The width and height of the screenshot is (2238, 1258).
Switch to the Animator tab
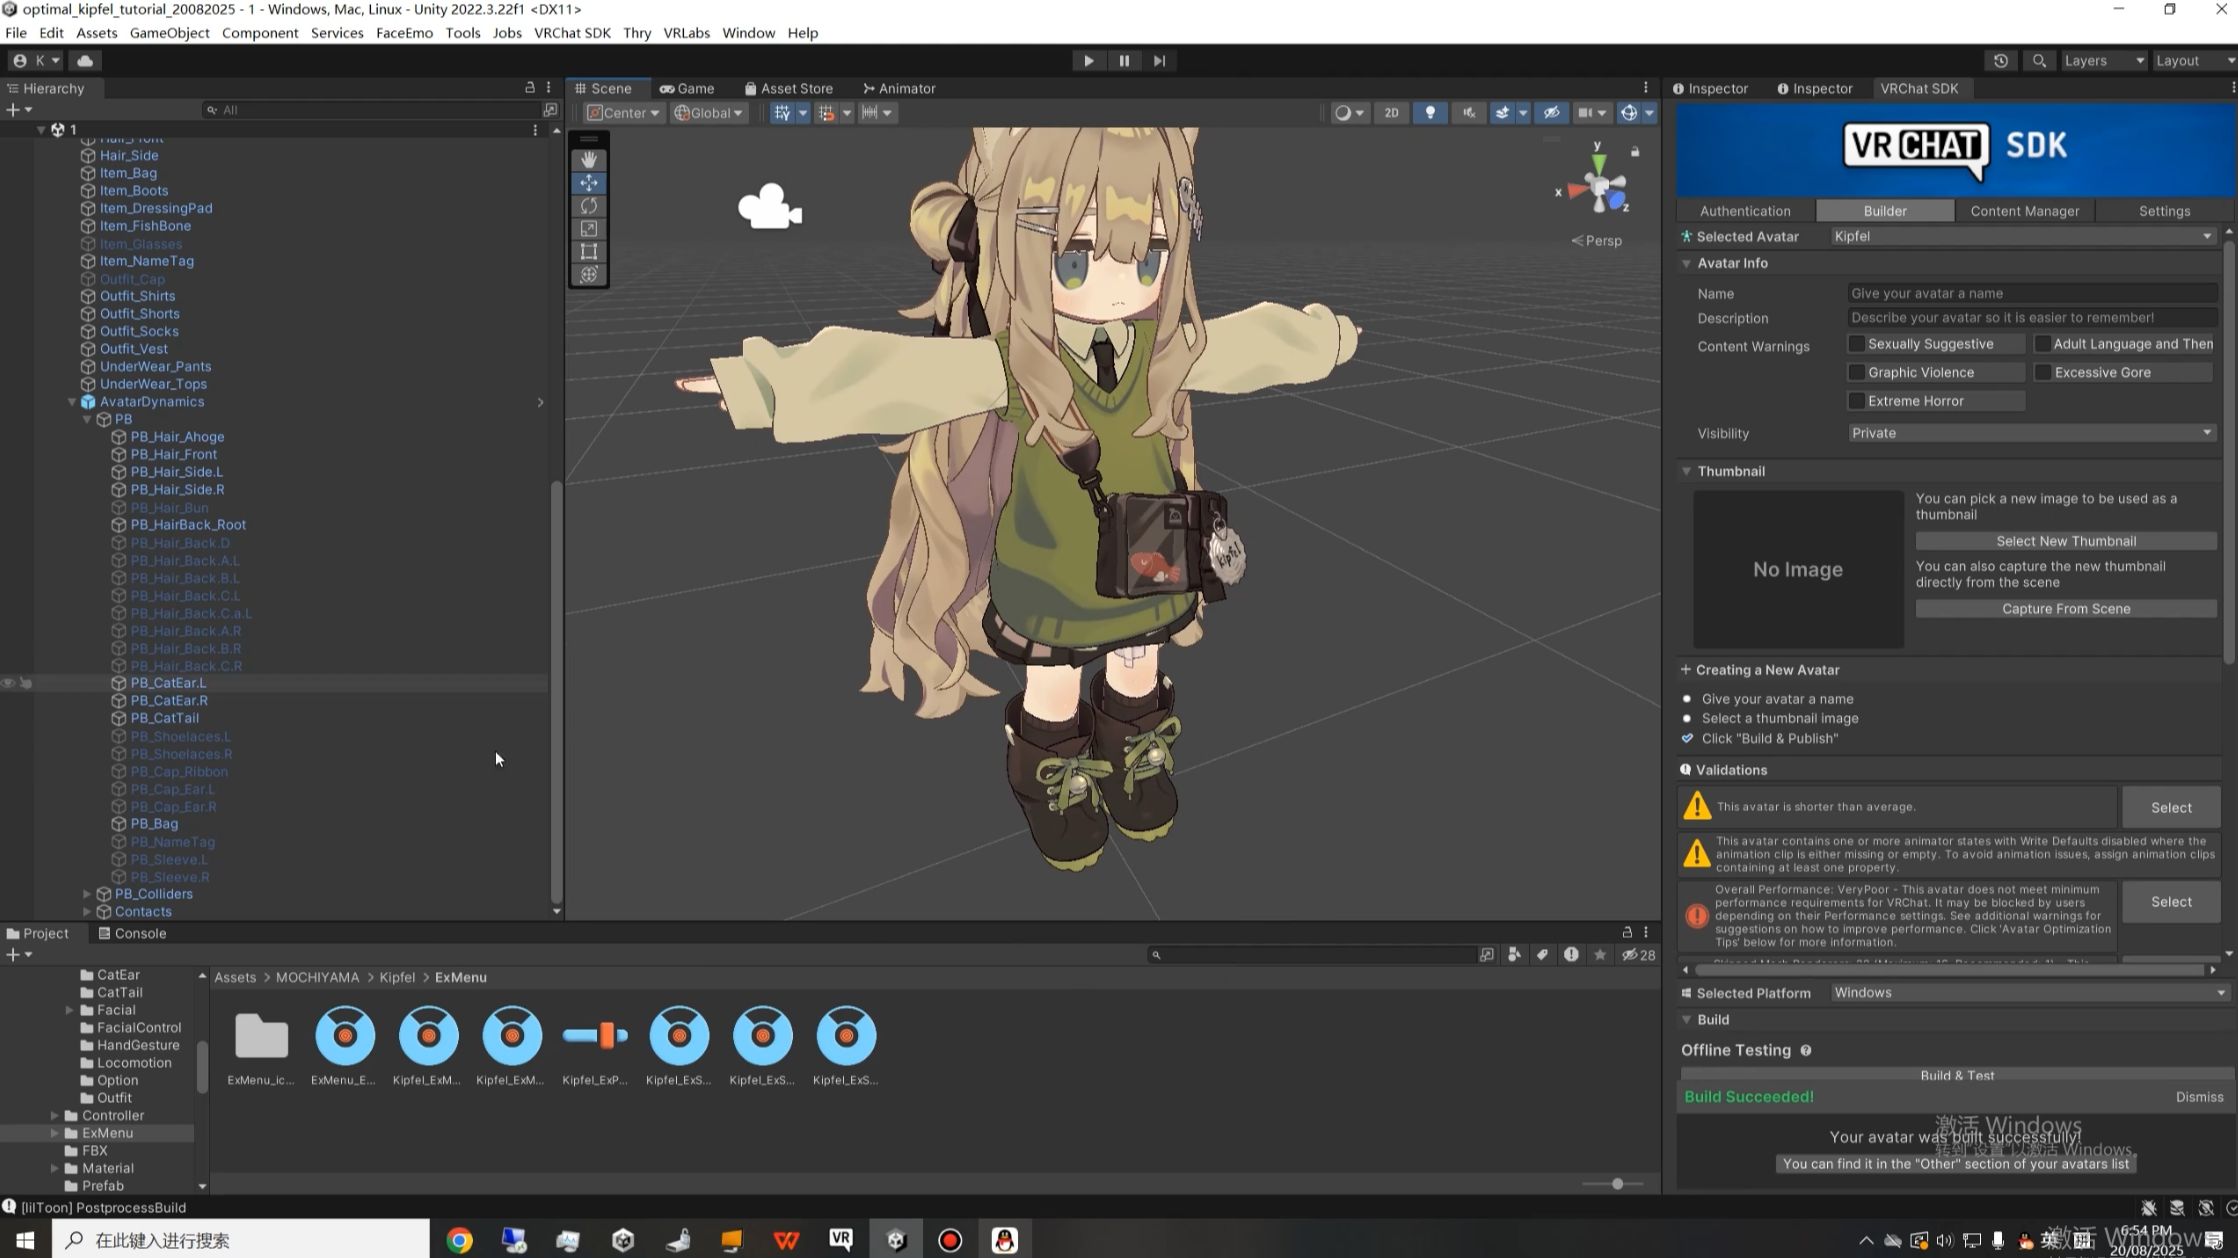point(899,89)
